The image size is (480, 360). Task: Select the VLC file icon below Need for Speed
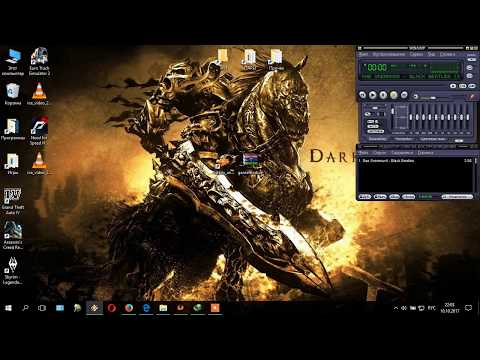pos(38,164)
